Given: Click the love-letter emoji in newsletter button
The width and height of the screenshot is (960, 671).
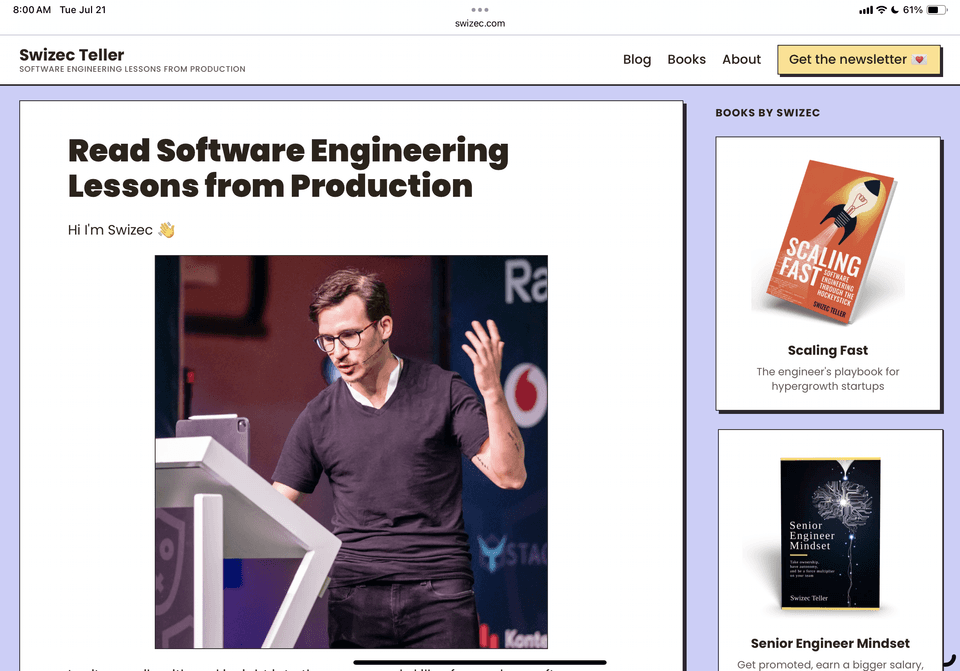Looking at the screenshot, I should (x=919, y=59).
